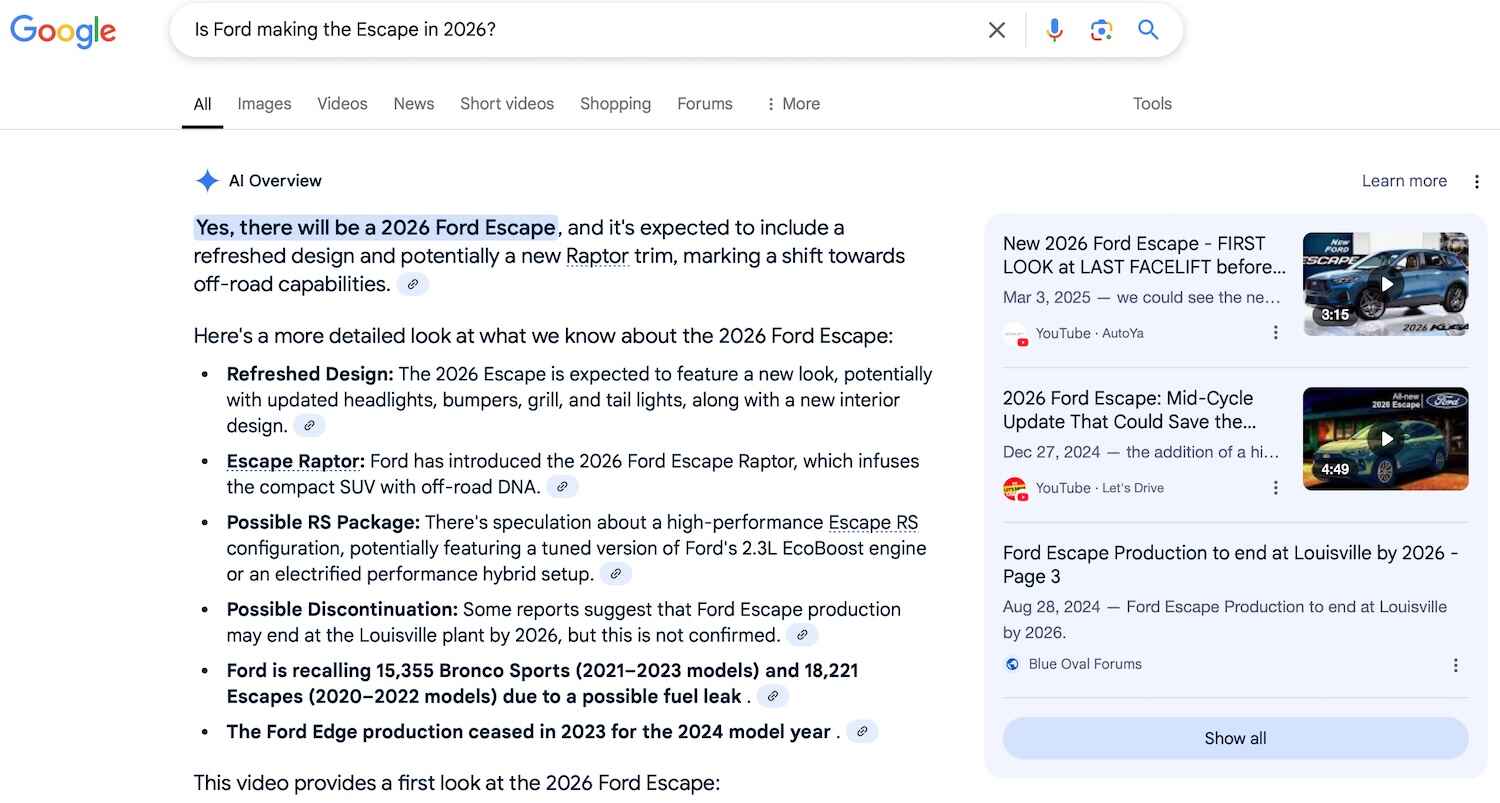
Task: Play the 4:49 Let's Drive video thumbnail
Action: pyautogui.click(x=1386, y=438)
